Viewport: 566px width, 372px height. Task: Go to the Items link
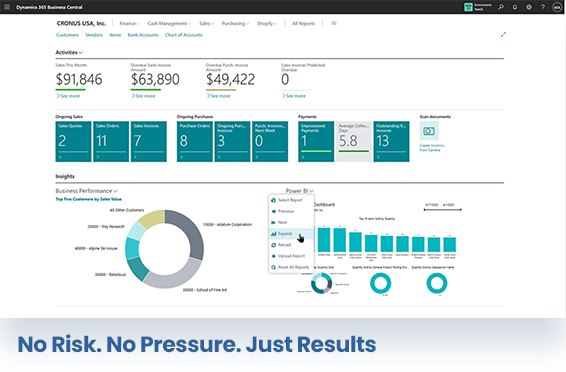click(115, 35)
